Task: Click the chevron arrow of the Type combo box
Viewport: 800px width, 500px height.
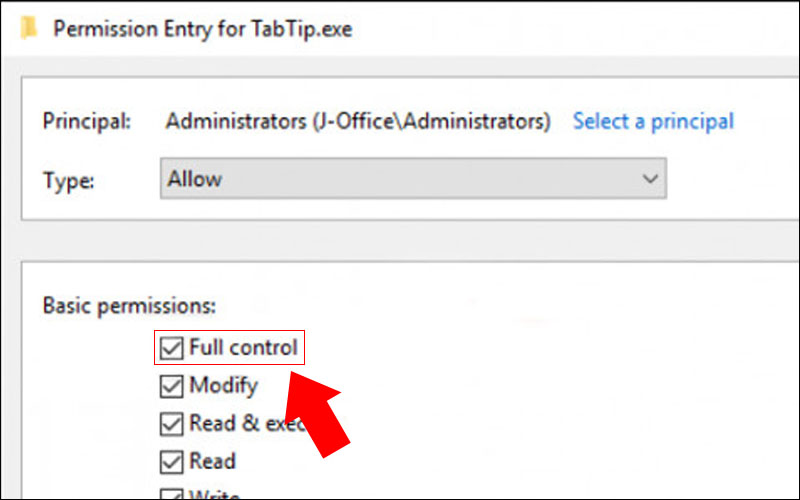Action: pyautogui.click(x=650, y=179)
